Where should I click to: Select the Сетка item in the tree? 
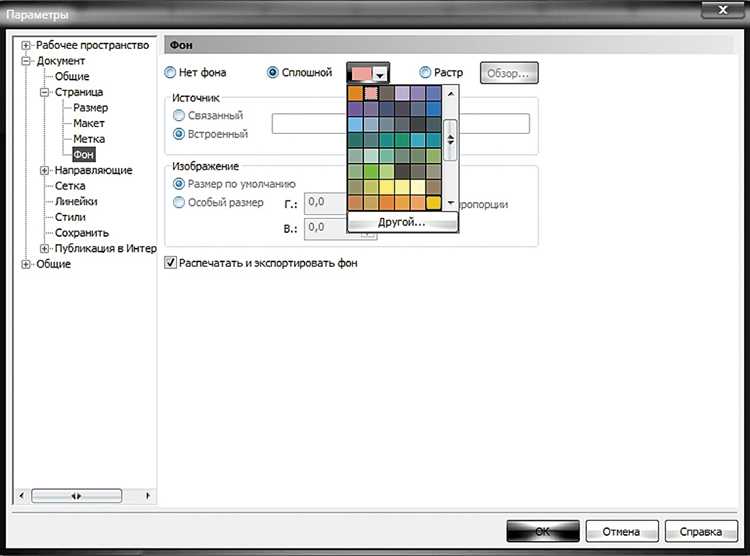(70, 186)
